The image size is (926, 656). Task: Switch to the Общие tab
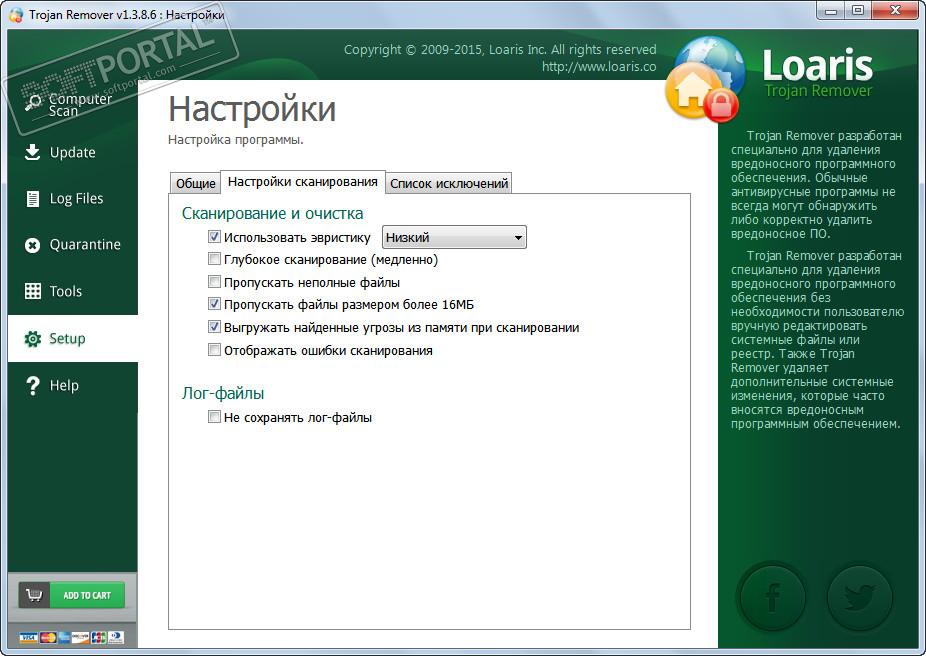(195, 183)
